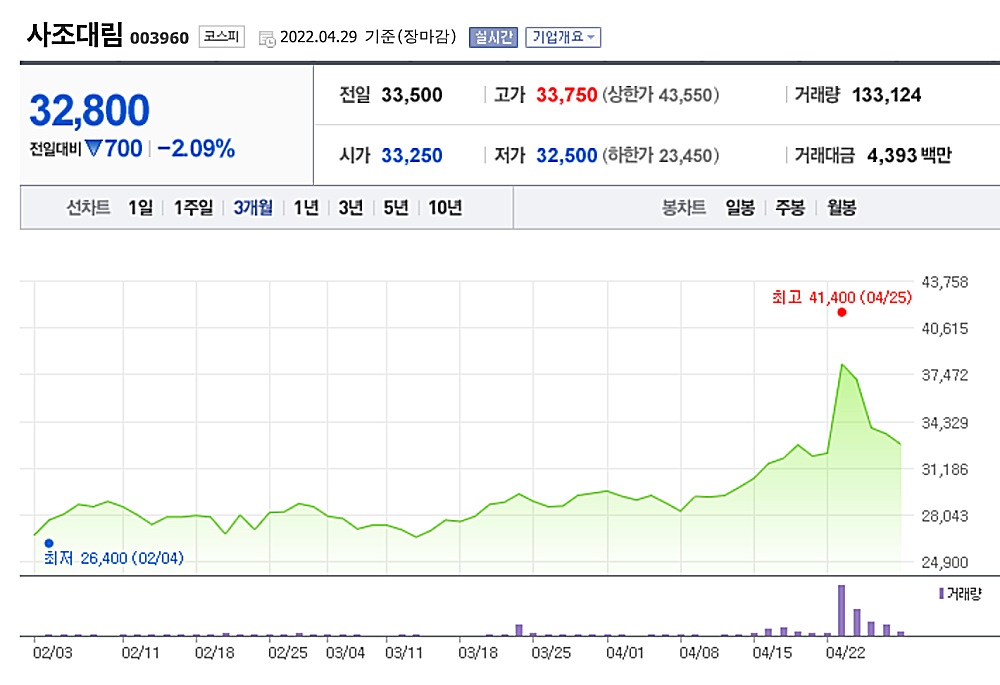The width and height of the screenshot is (1000, 685).
Task: Click the 34,329 price axis label
Action: coord(945,423)
